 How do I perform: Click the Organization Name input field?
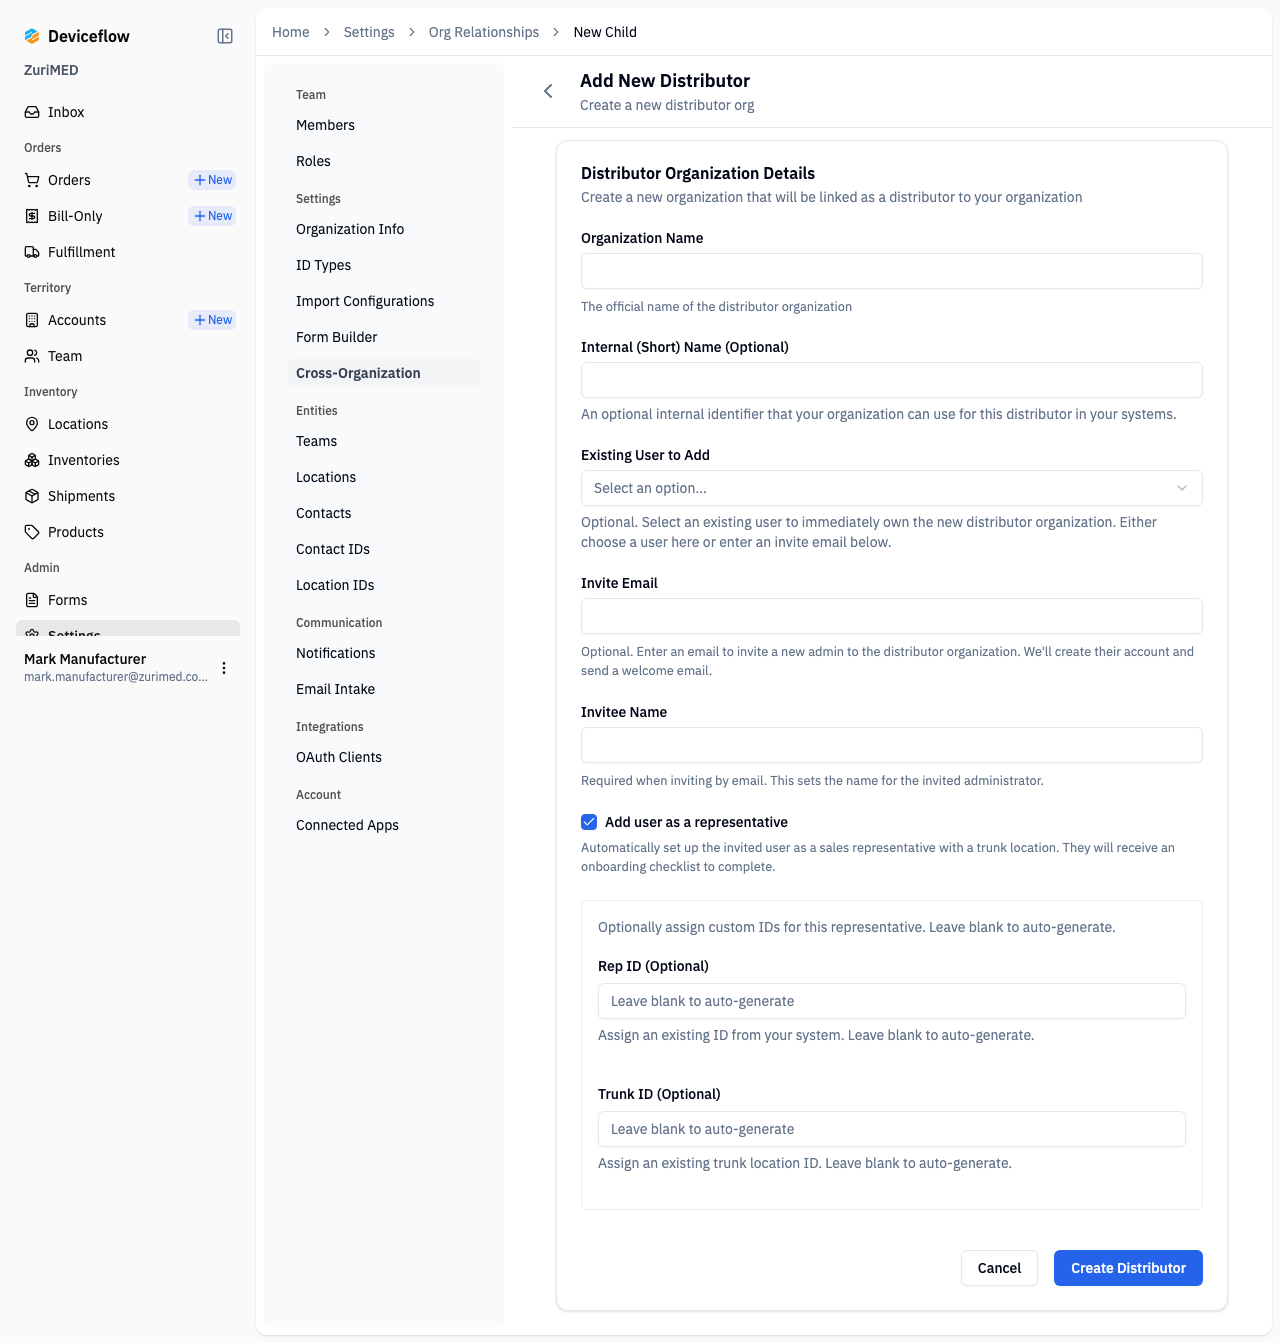pyautogui.click(x=892, y=271)
